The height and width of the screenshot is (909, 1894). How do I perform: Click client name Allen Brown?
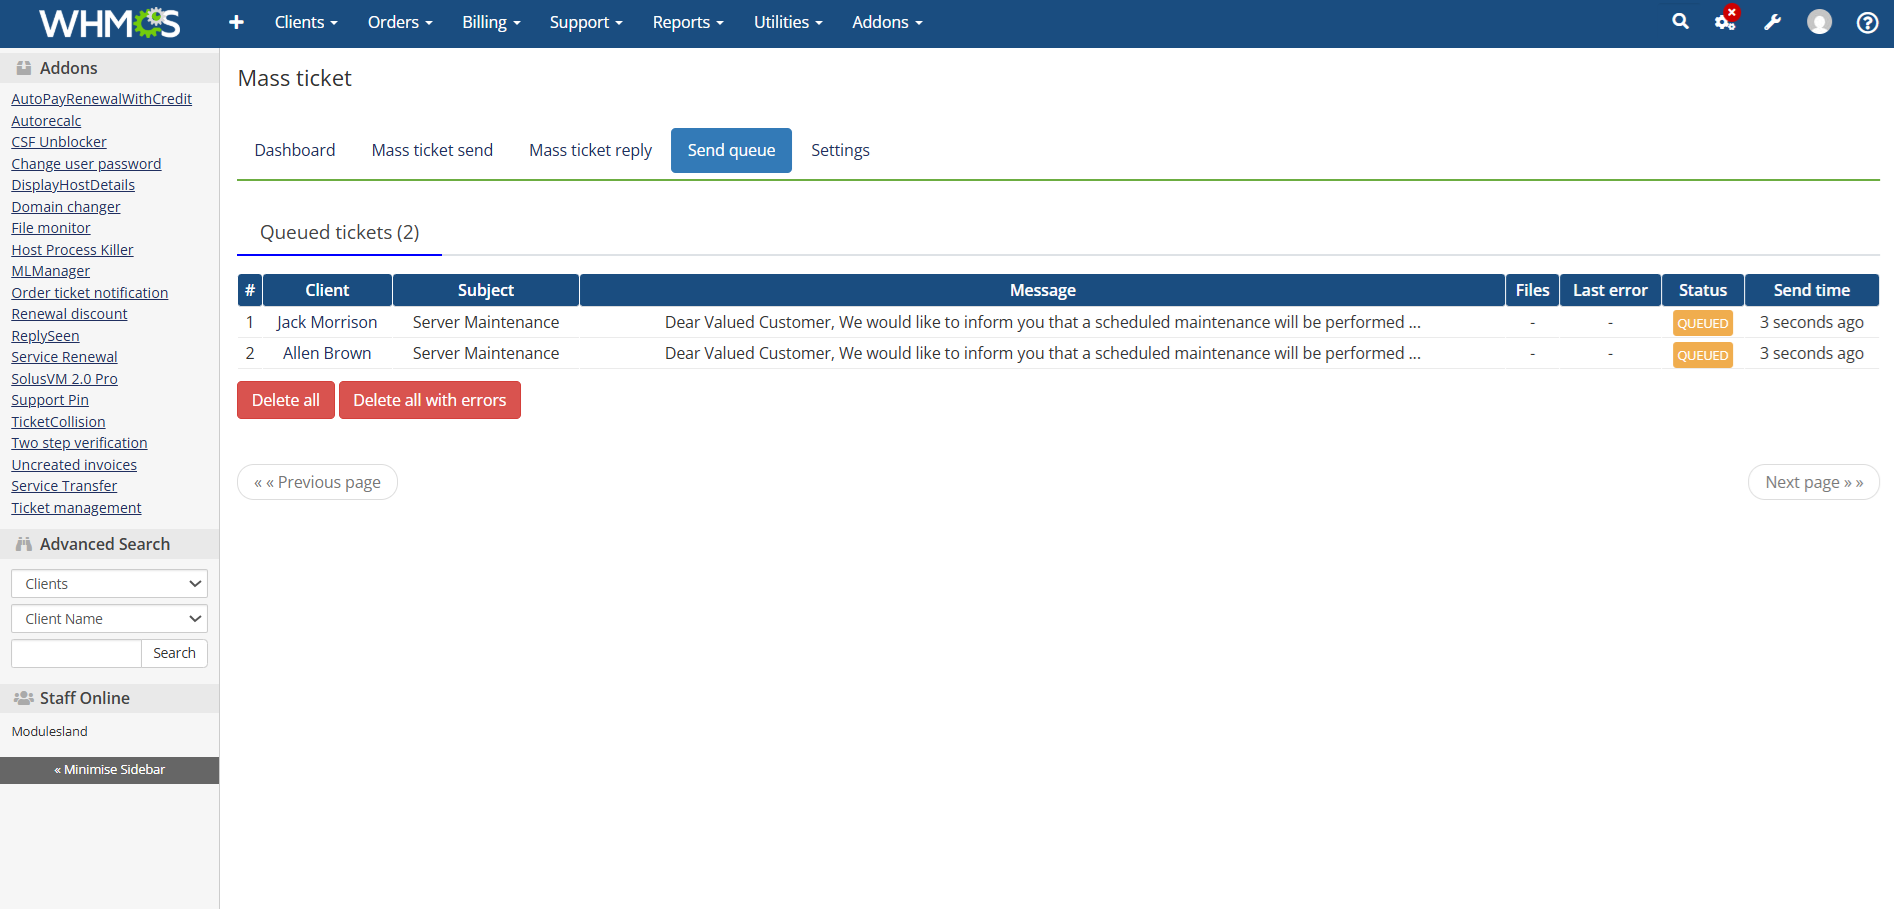(x=327, y=353)
